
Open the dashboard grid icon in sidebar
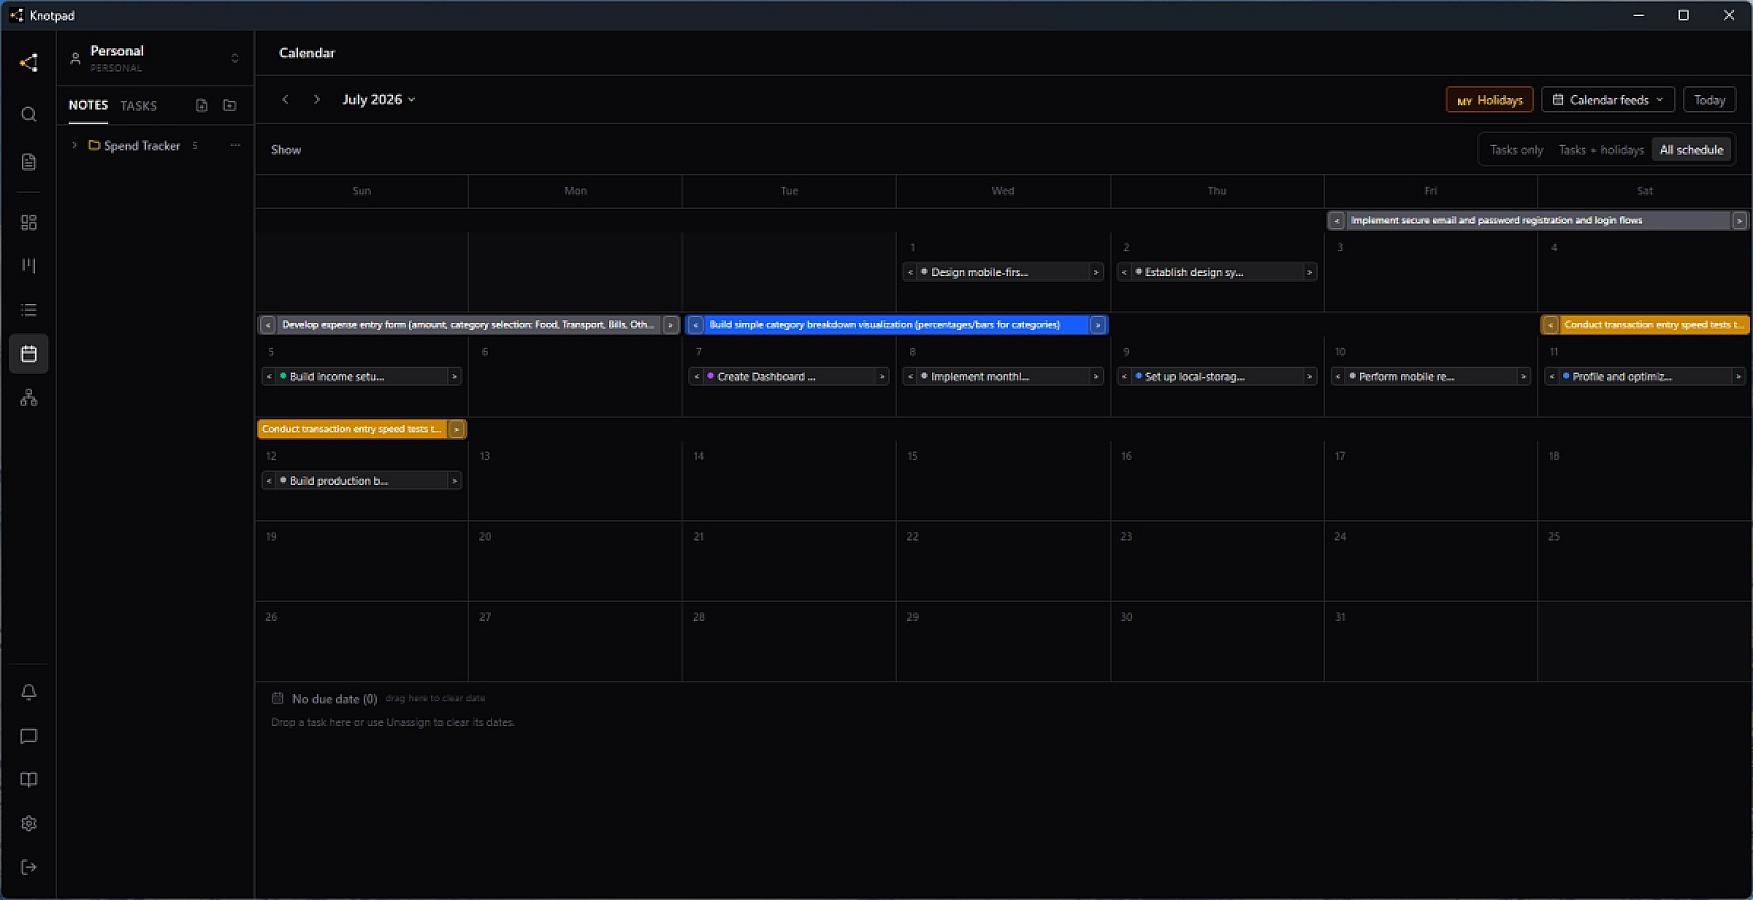click(x=29, y=222)
